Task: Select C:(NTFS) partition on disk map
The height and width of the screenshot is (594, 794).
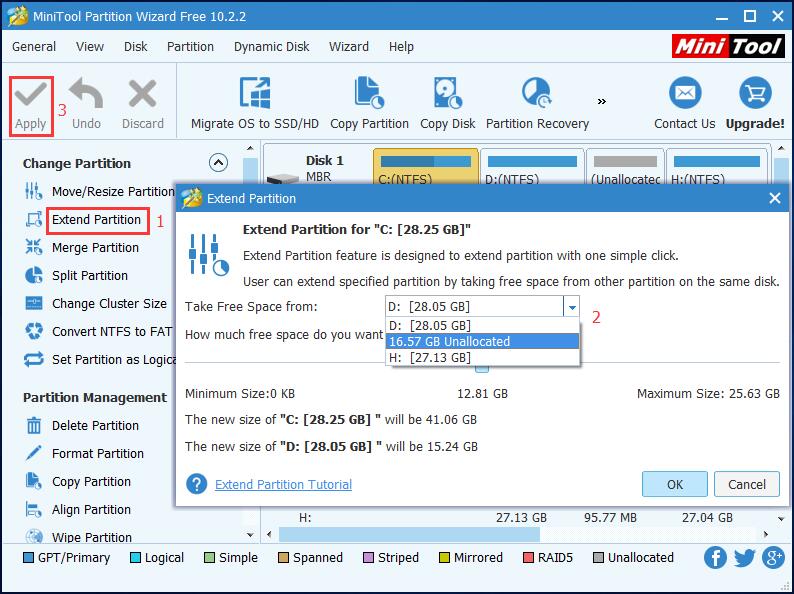Action: pos(426,168)
